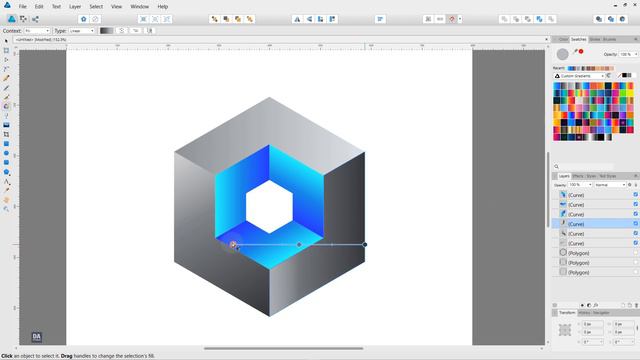Open the Select menu
This screenshot has width=640, height=360.
pos(96,7)
